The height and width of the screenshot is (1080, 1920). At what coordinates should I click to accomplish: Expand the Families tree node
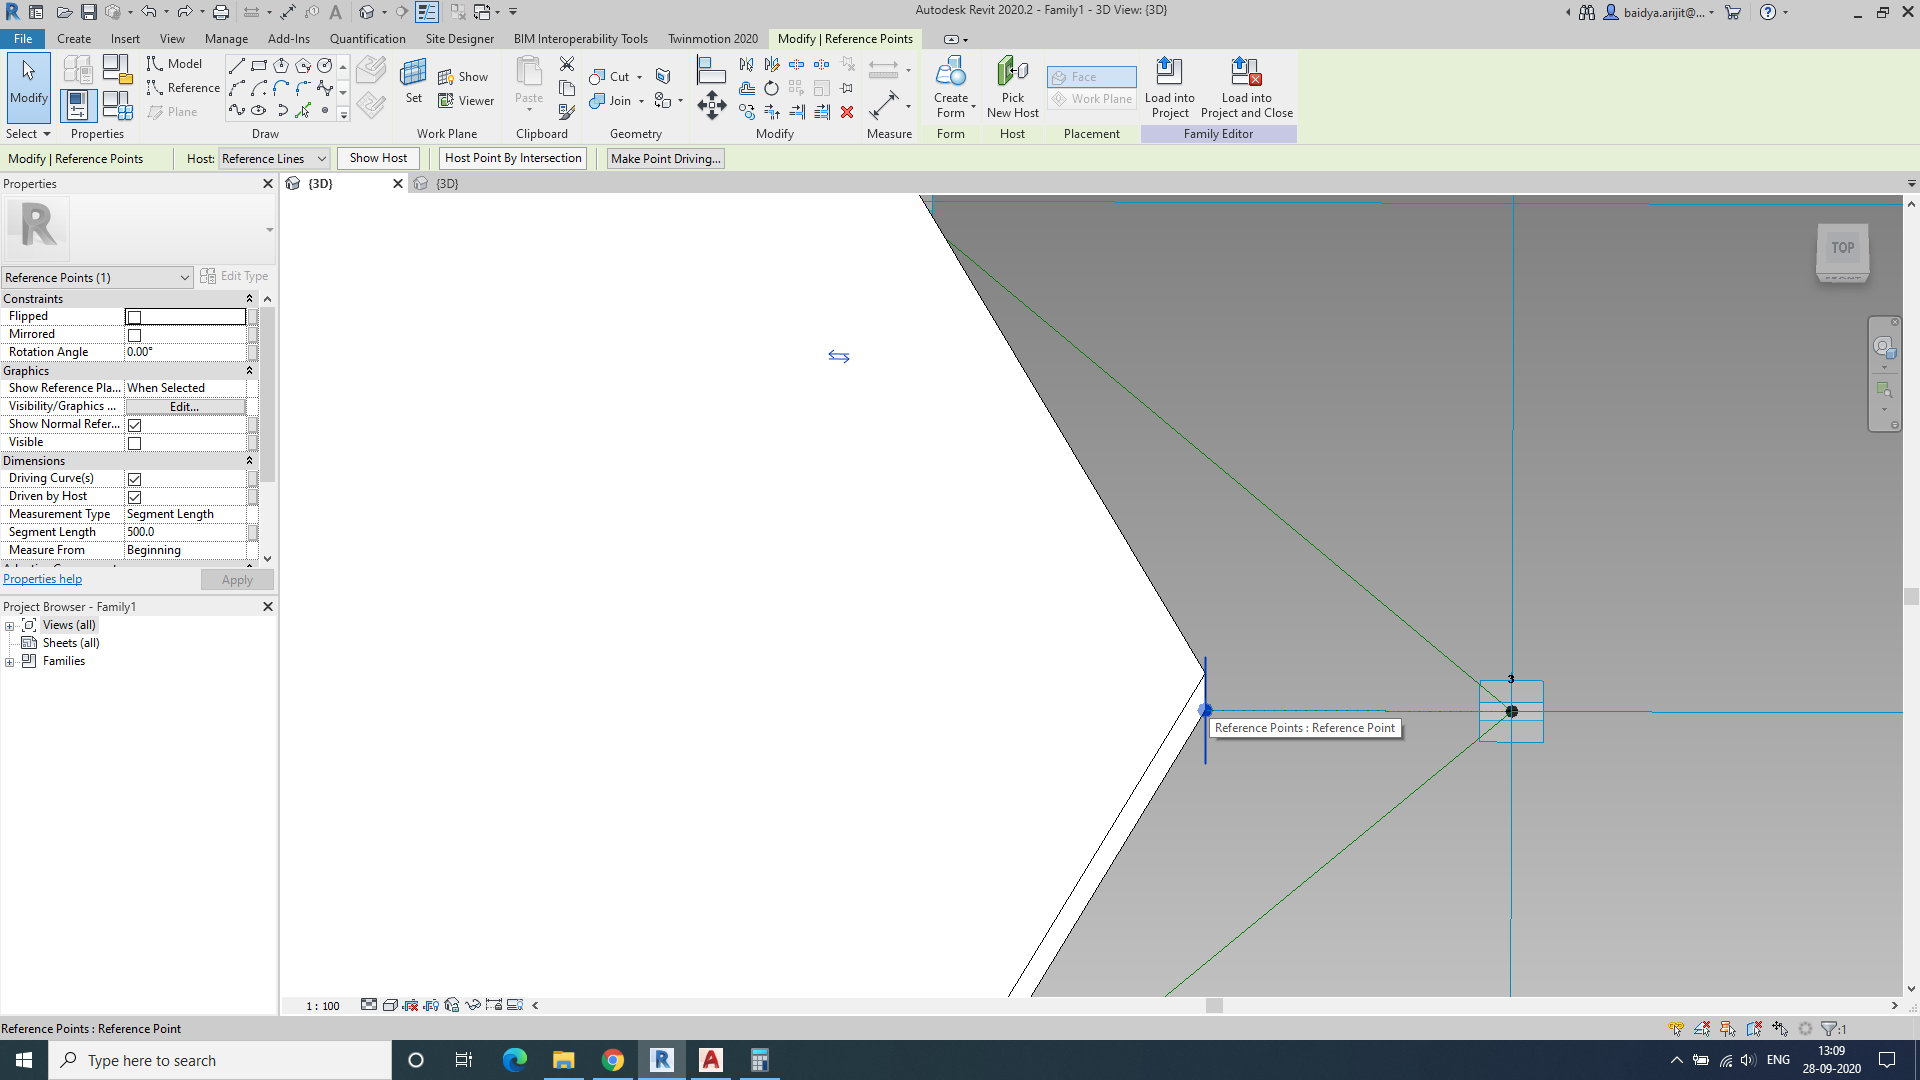click(x=9, y=661)
